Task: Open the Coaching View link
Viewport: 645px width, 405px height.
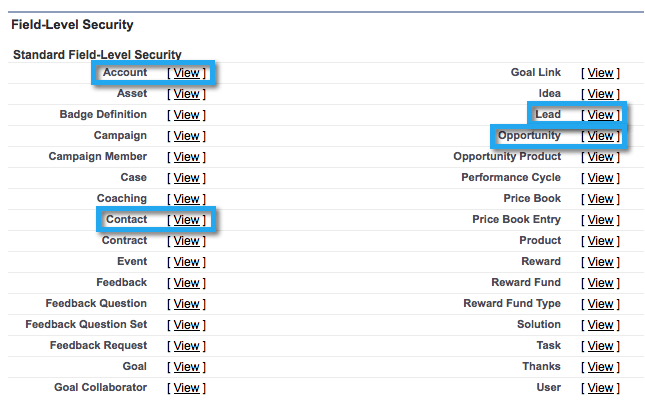Action: click(x=186, y=199)
